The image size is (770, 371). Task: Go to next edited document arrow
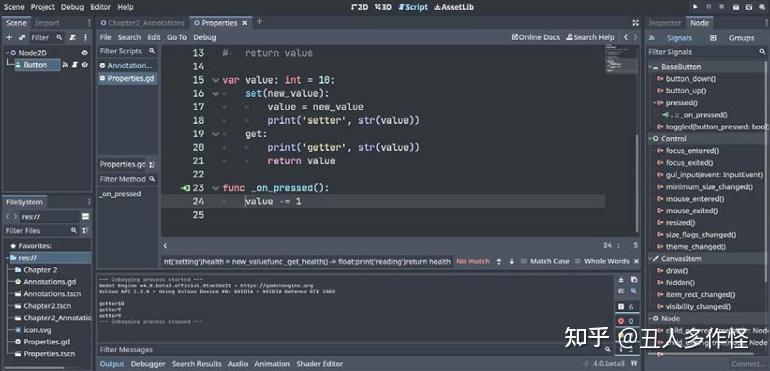[x=635, y=37]
